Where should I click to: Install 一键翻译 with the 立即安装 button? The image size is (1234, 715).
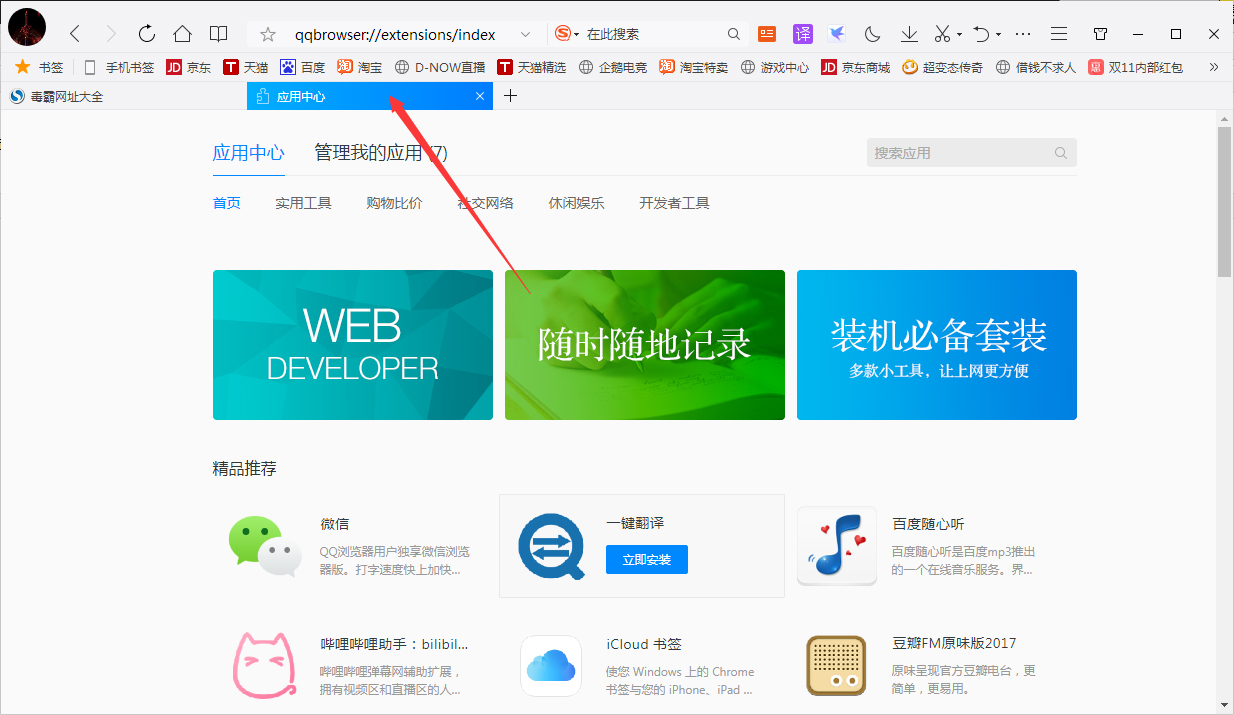point(646,559)
